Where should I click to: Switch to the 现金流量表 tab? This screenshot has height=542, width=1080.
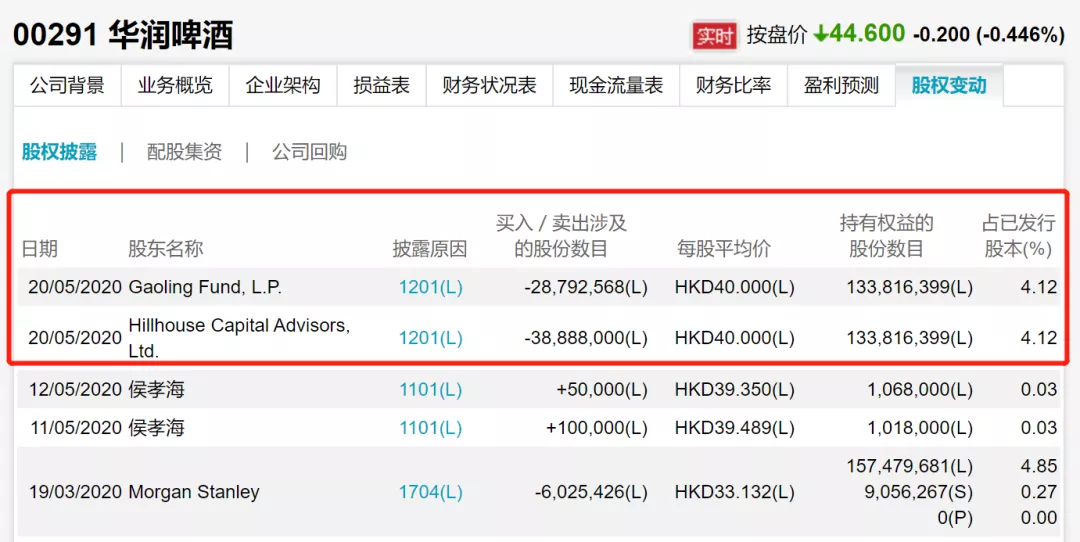coord(616,85)
